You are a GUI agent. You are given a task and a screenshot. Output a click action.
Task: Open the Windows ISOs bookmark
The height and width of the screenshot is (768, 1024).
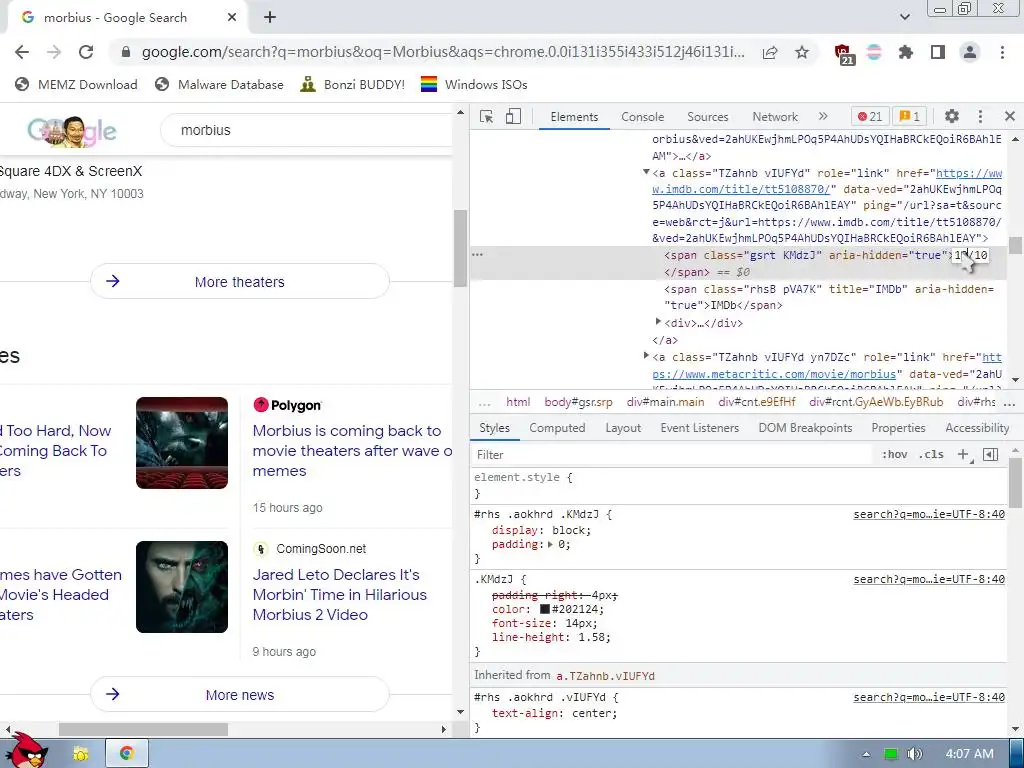coord(473,84)
